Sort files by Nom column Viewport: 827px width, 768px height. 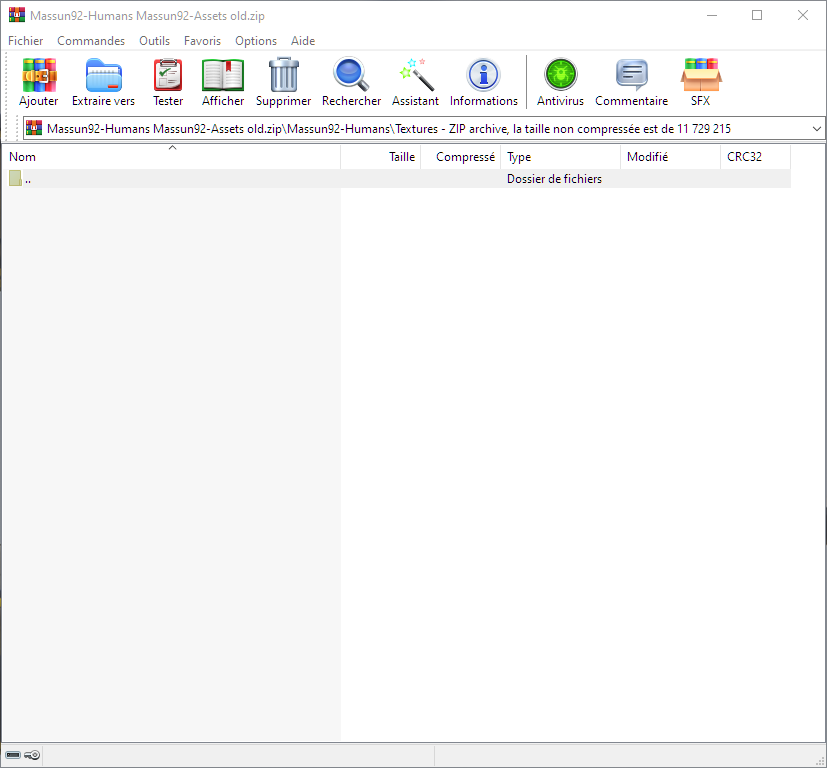(171, 157)
